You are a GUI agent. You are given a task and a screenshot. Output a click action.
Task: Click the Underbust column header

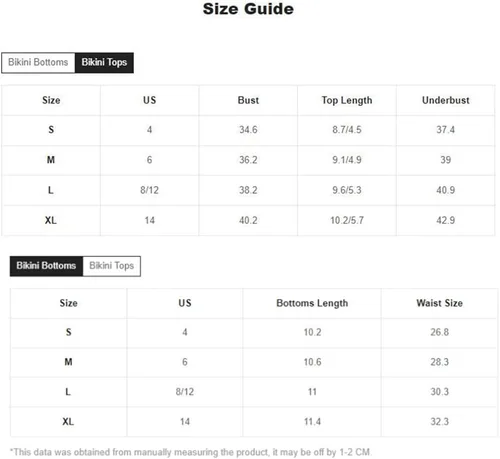(x=446, y=100)
